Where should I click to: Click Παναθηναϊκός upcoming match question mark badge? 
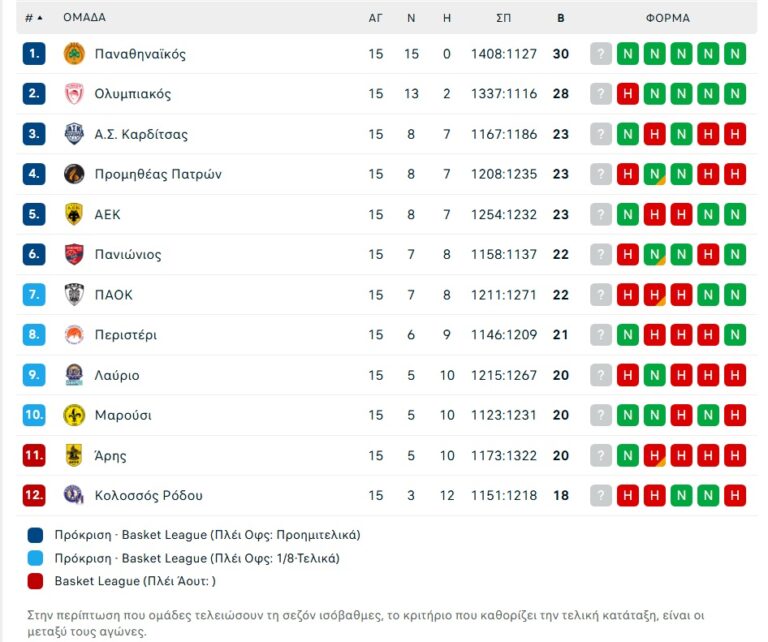(x=600, y=54)
